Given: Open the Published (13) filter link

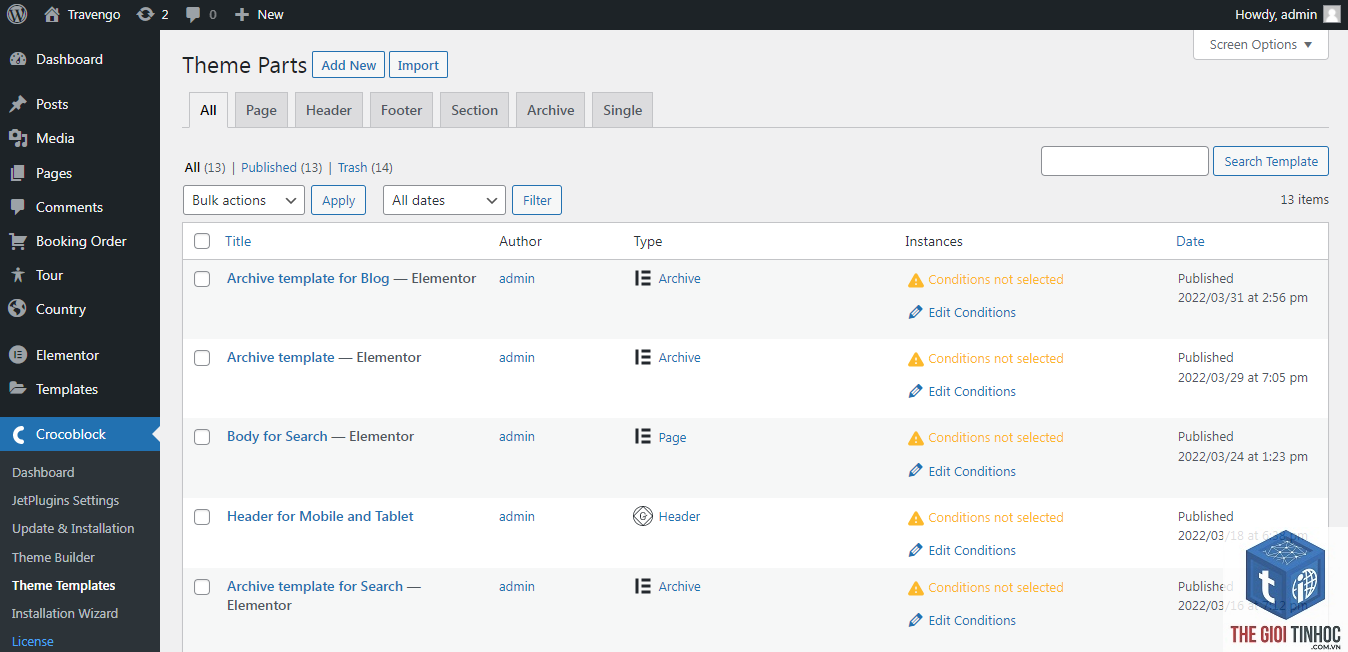Looking at the screenshot, I should (282, 167).
